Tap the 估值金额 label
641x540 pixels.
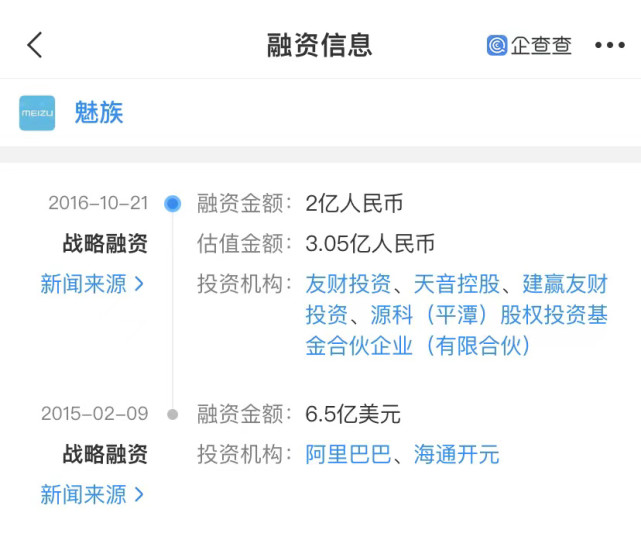point(244,244)
